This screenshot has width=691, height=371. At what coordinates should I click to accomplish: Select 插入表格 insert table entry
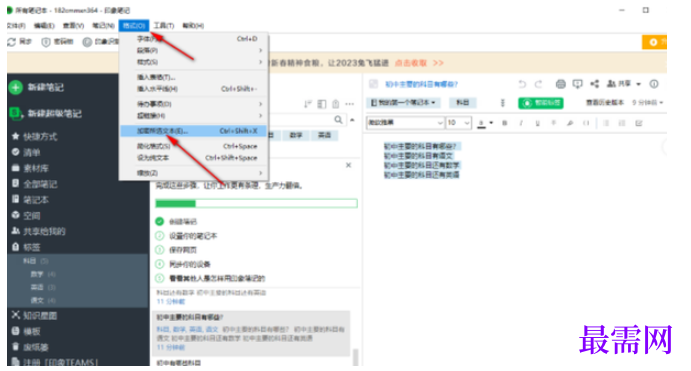point(194,77)
